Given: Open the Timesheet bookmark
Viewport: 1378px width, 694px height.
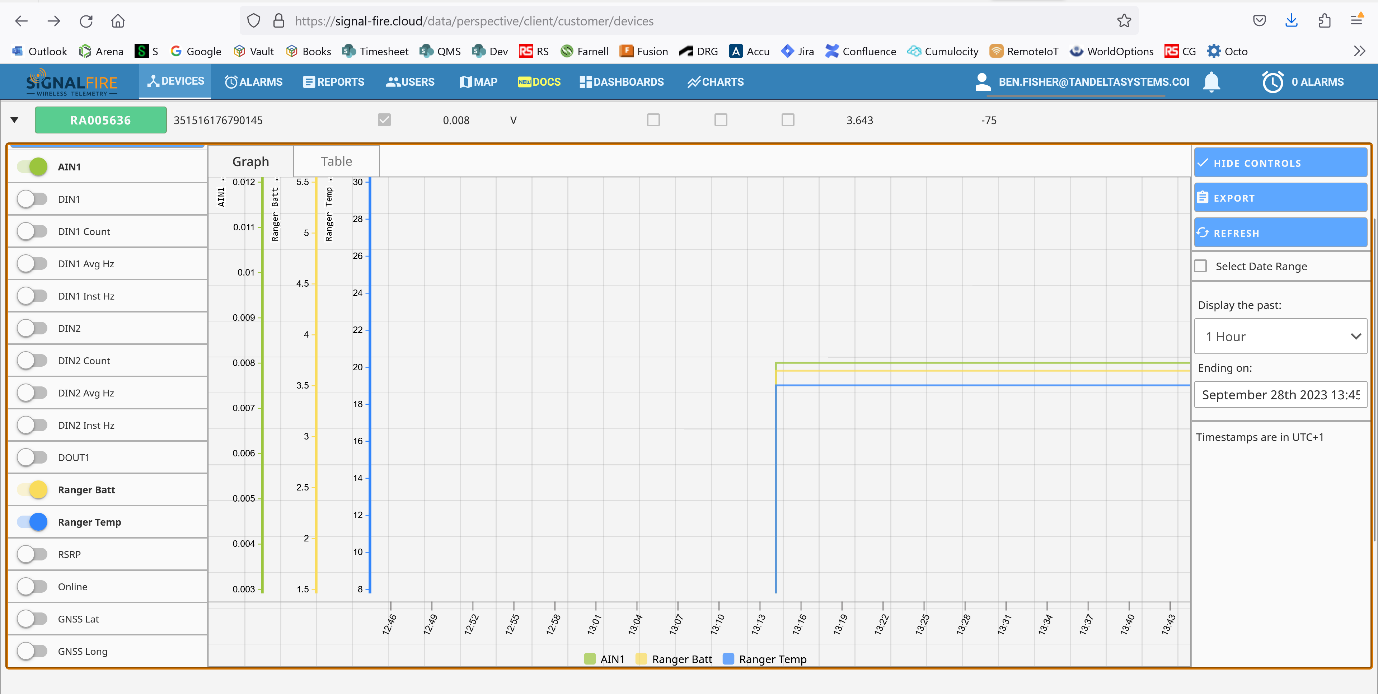Looking at the screenshot, I should 375,51.
